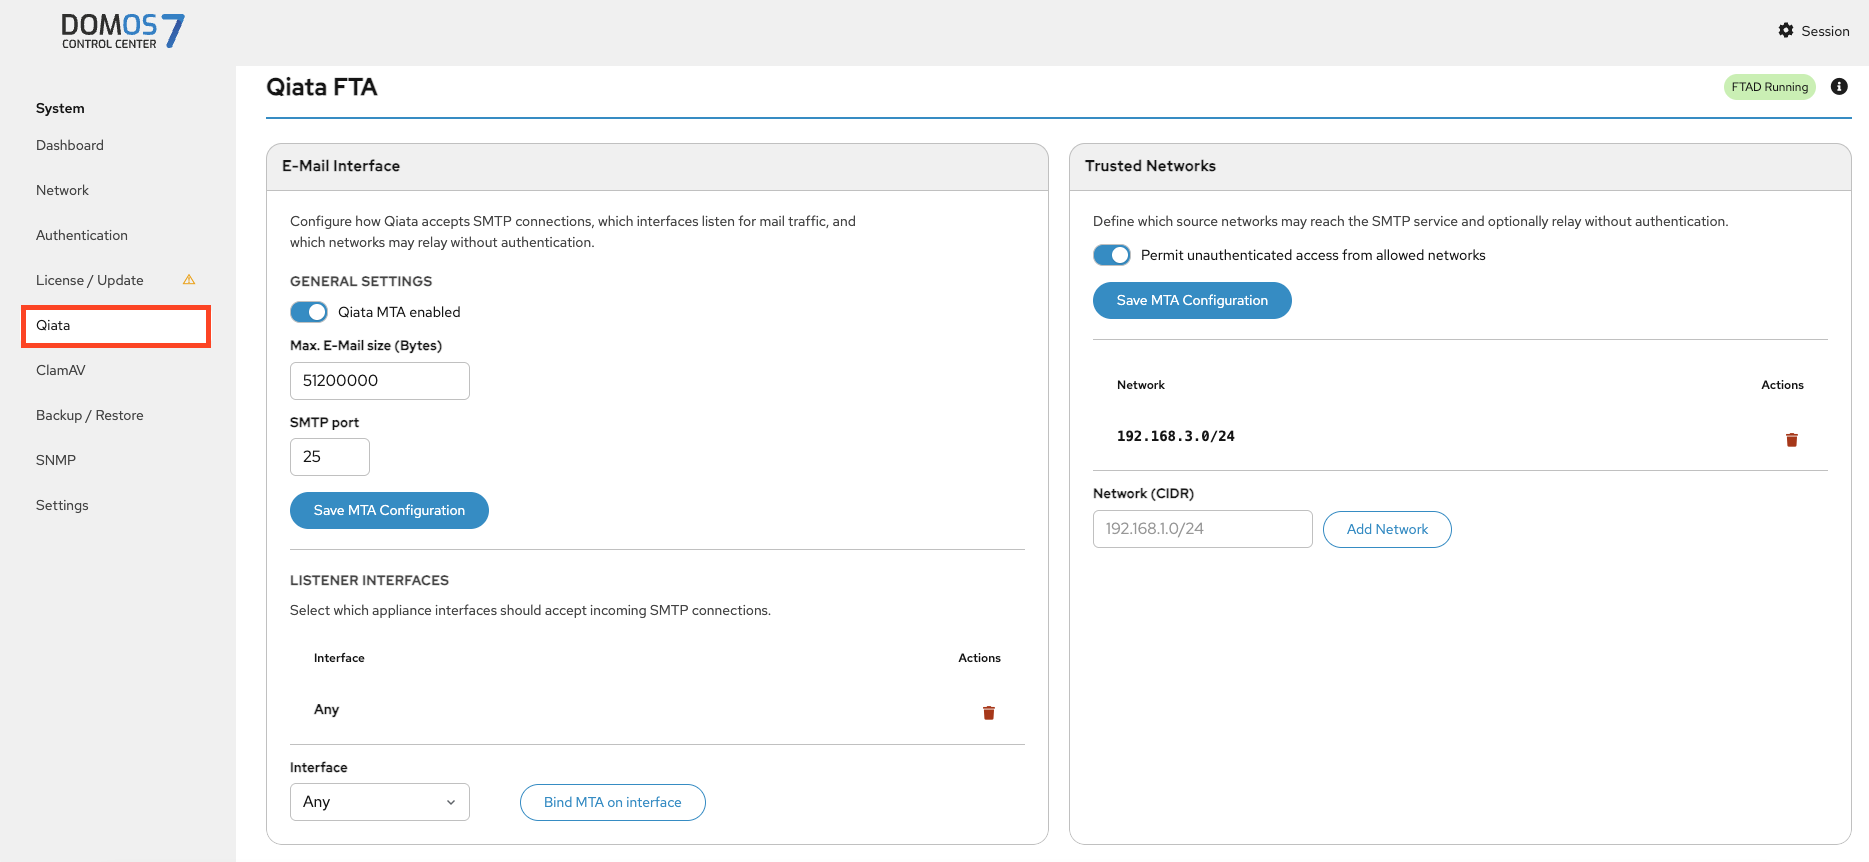
Task: Click the Max. E-Mail size field
Action: [380, 381]
